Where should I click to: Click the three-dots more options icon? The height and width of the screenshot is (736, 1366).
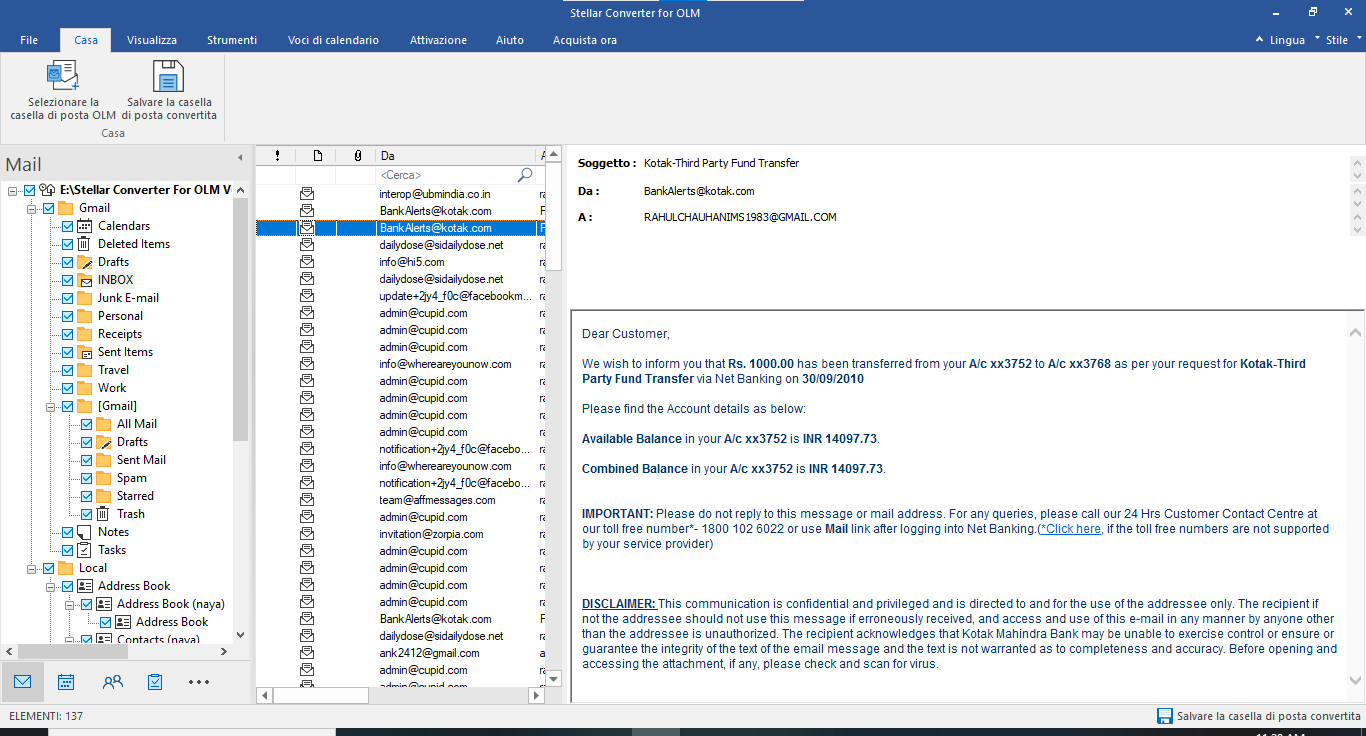(x=199, y=682)
